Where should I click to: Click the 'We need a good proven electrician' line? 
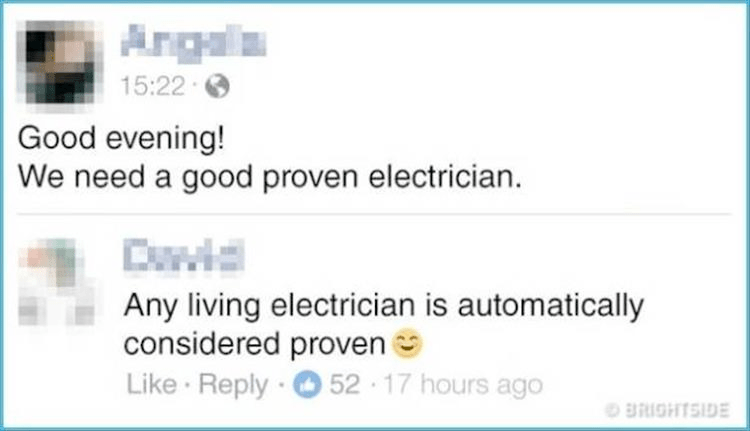click(269, 178)
